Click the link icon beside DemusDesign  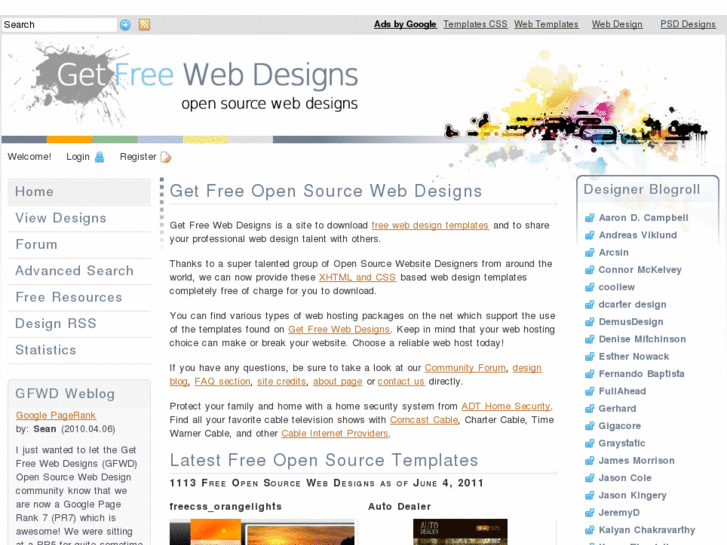point(589,322)
